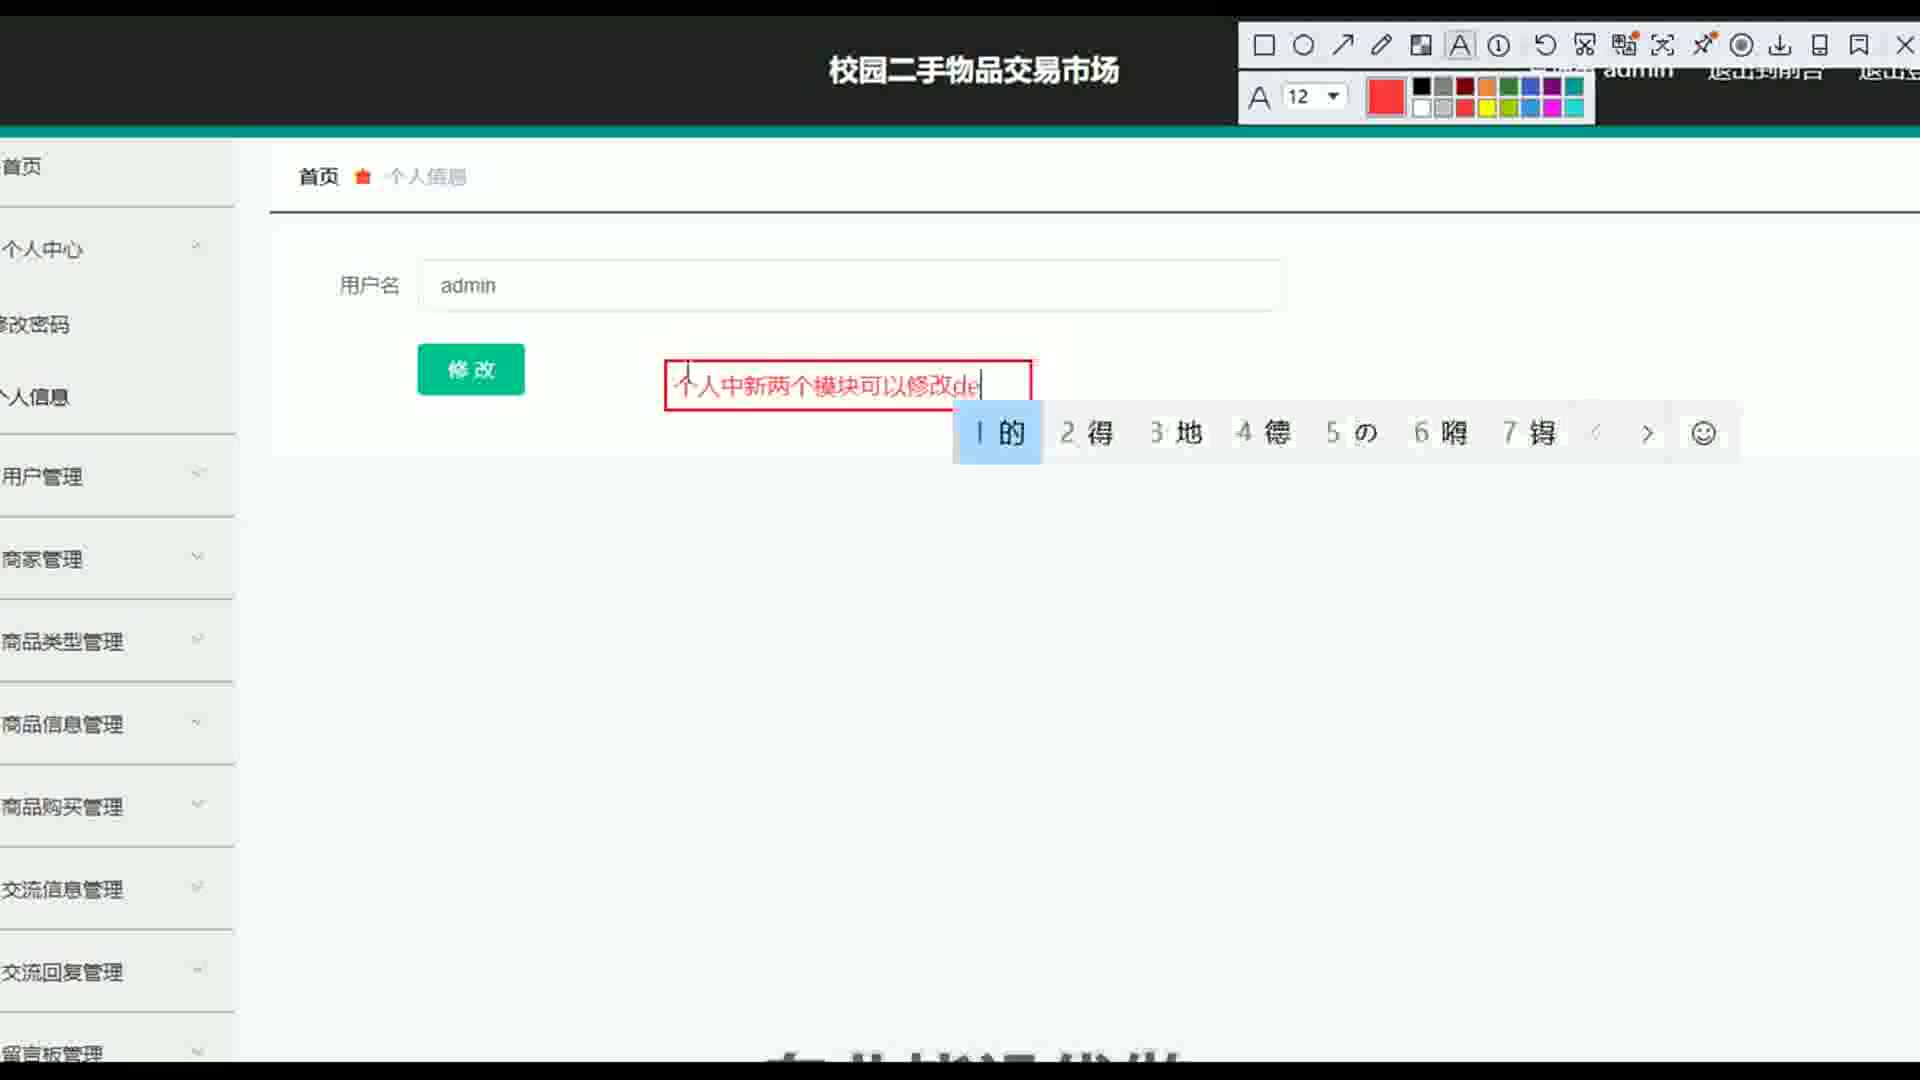Pick the yellow color swatch
This screenshot has height=1080, width=1920.
point(1487,108)
